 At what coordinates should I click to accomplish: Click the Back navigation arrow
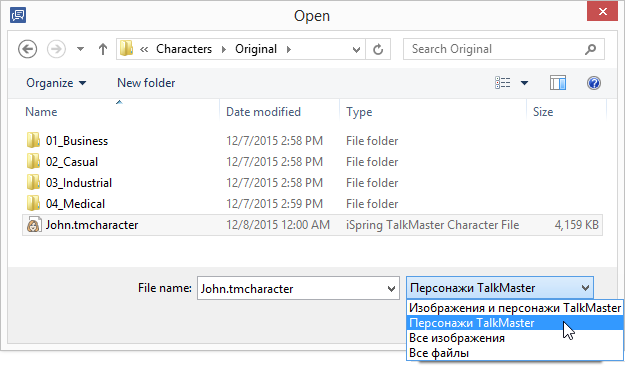pyautogui.click(x=28, y=49)
